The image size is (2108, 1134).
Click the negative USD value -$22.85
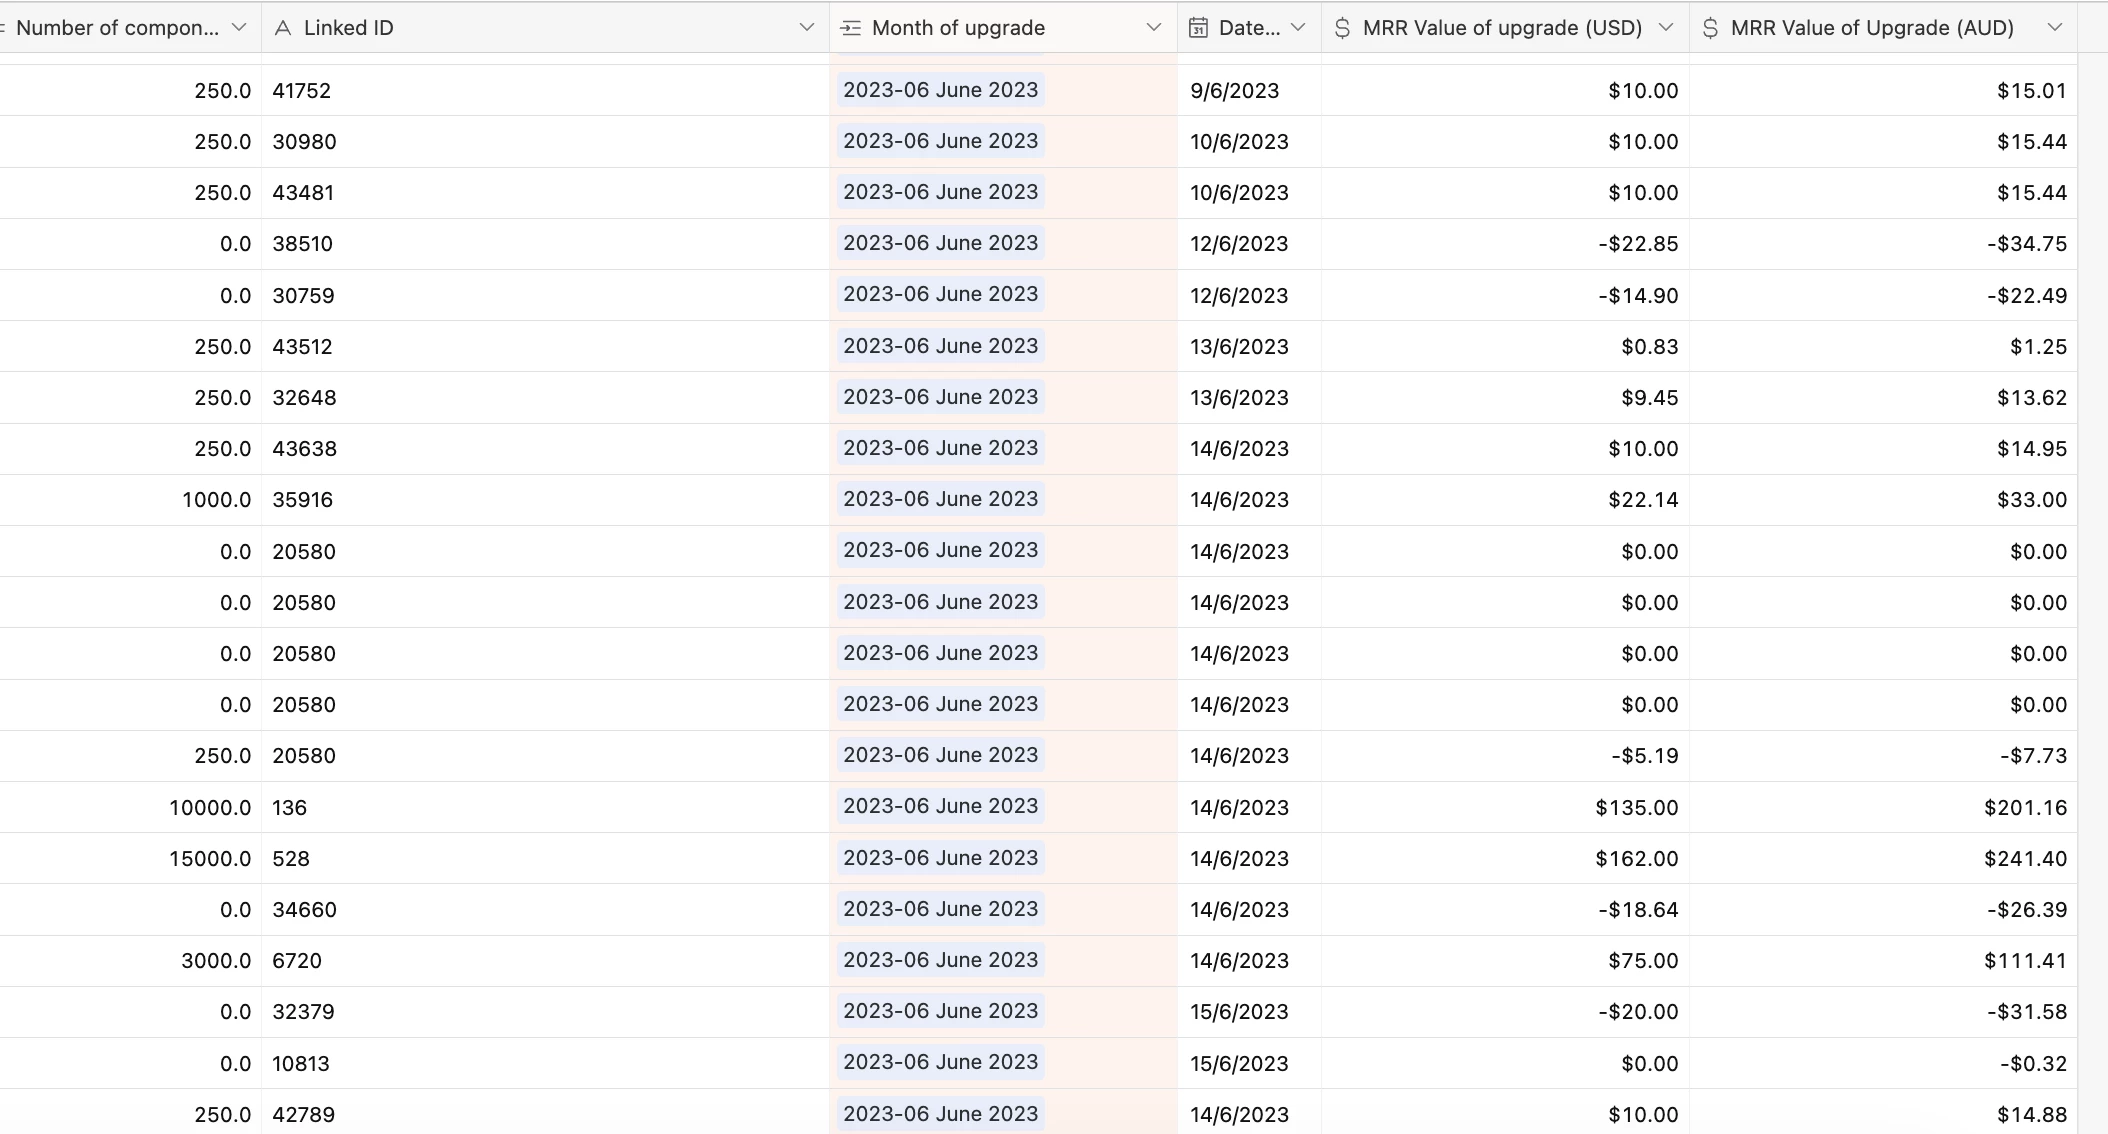(1637, 244)
